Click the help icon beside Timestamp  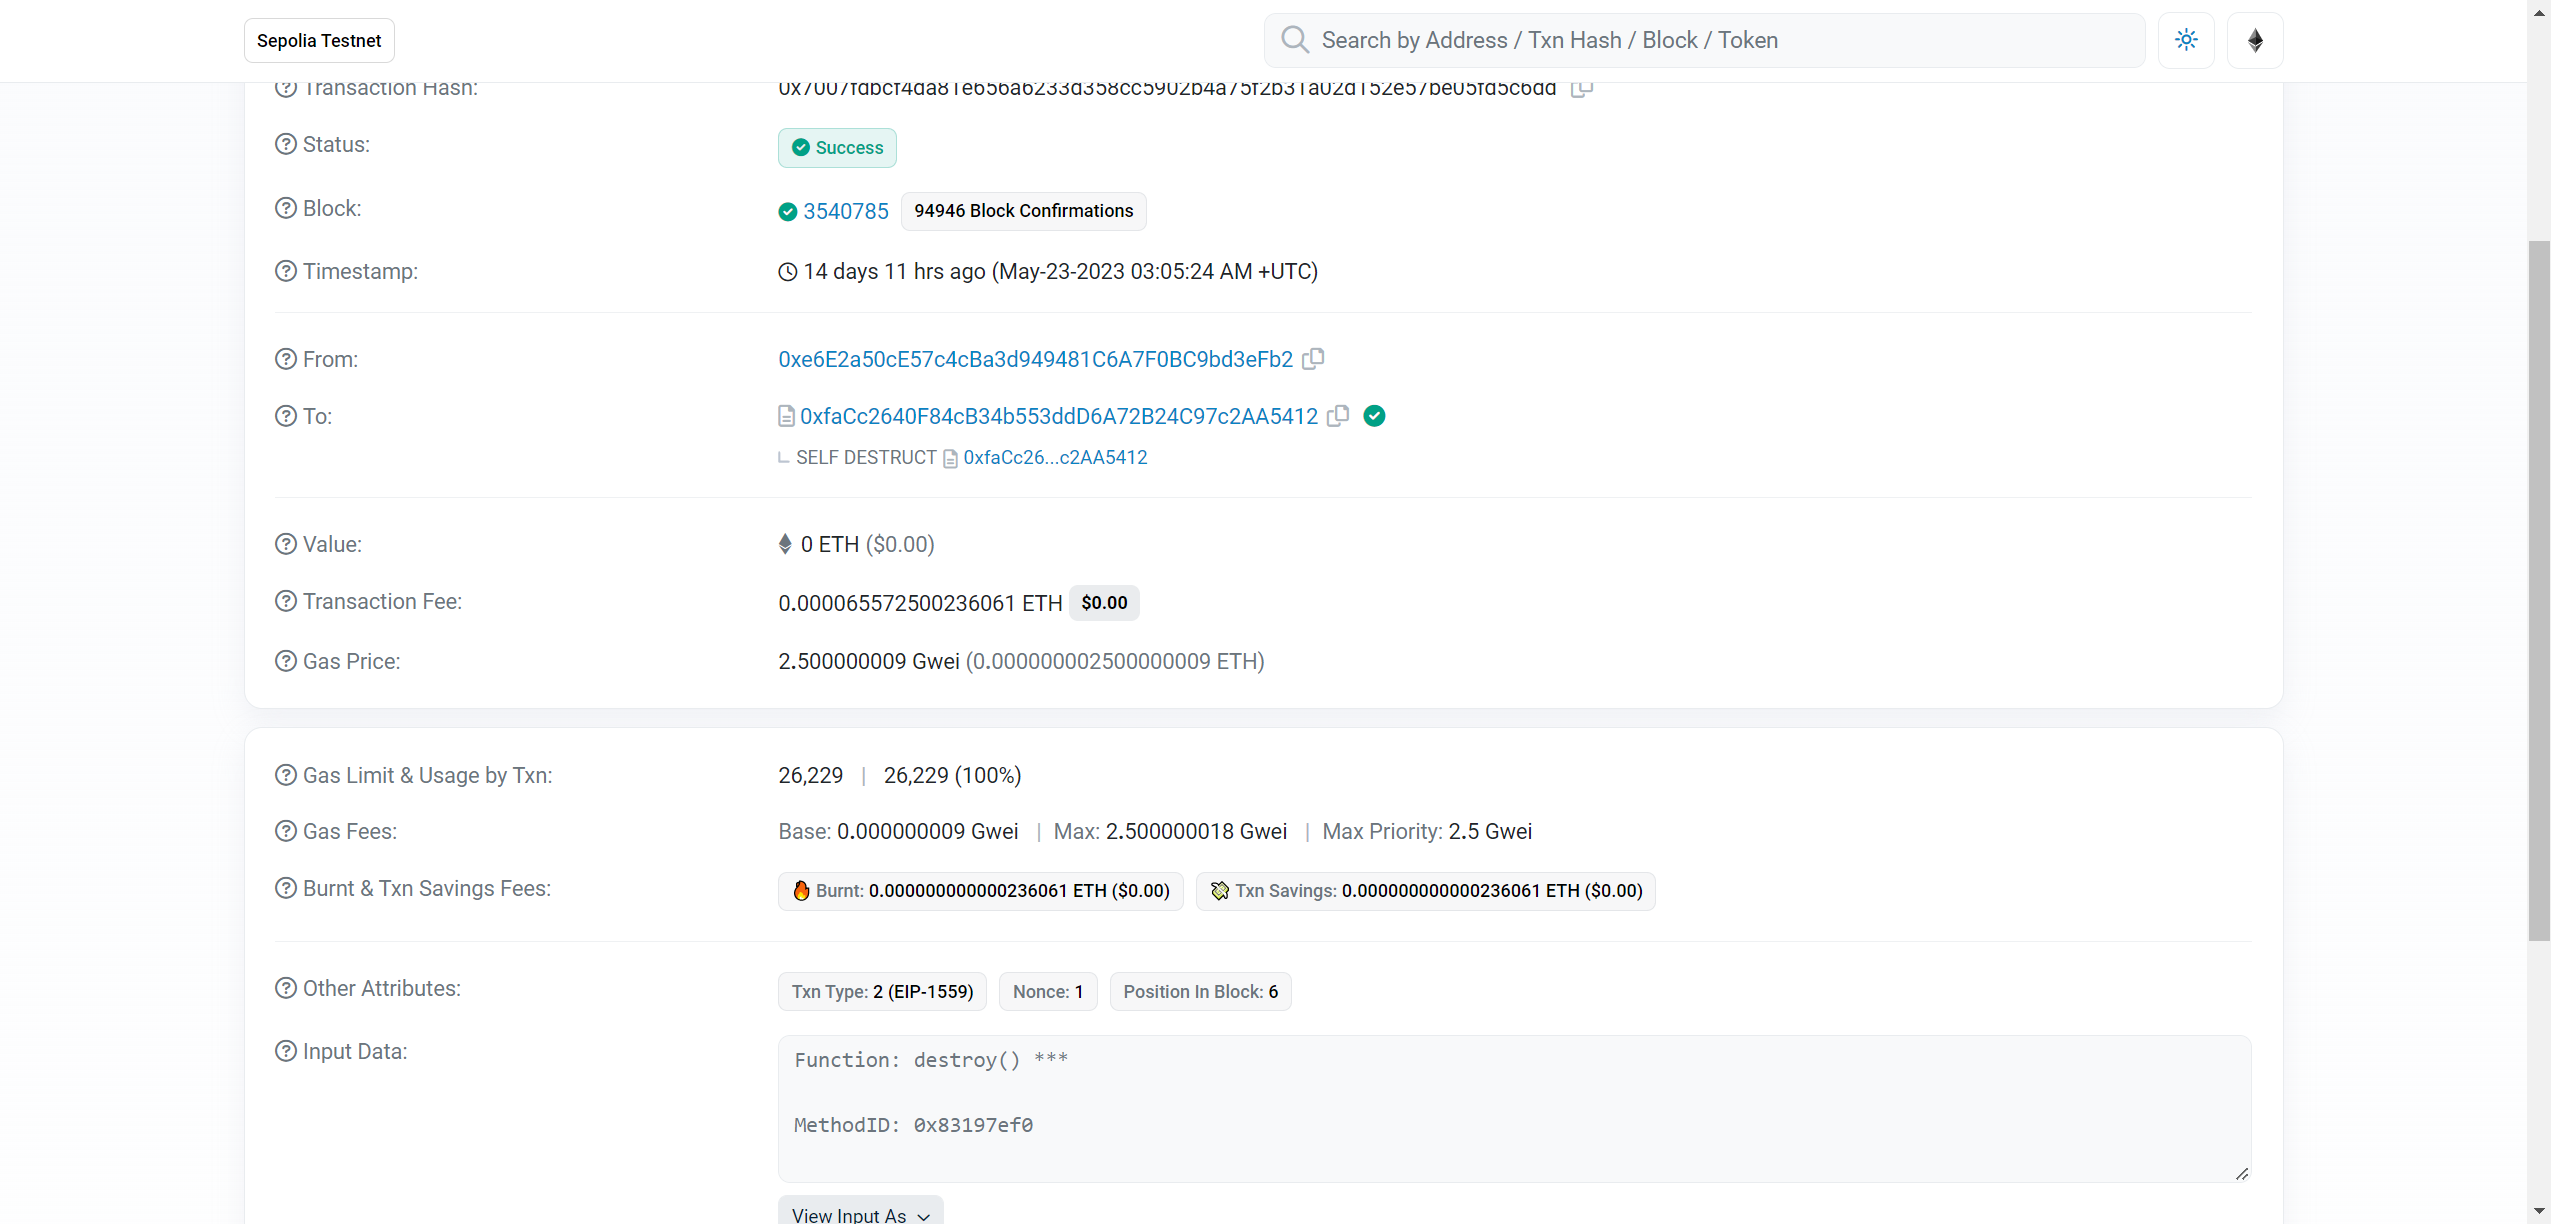coord(286,271)
